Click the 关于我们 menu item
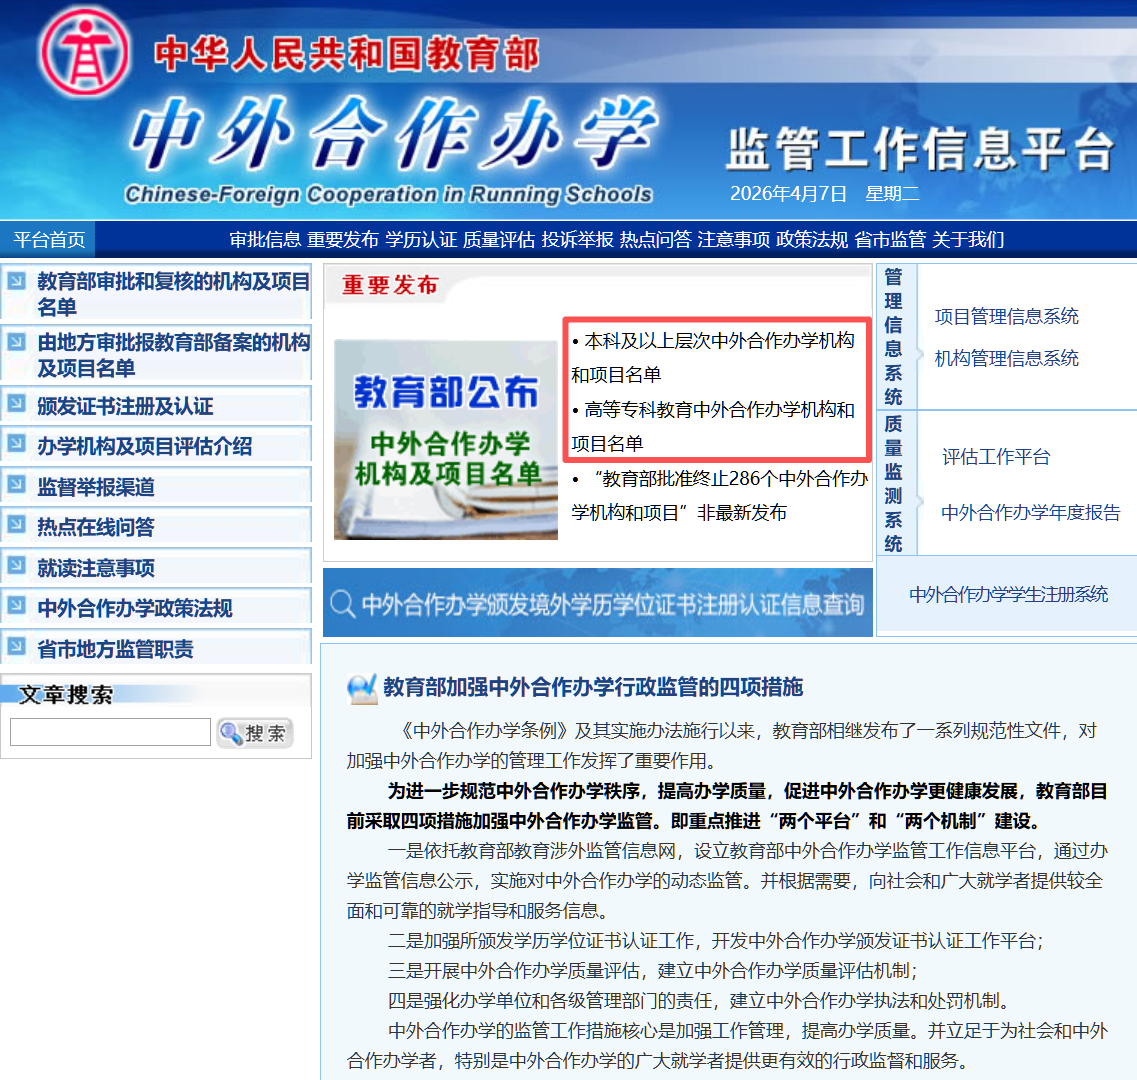Image resolution: width=1137 pixels, height=1080 pixels. click(969, 240)
